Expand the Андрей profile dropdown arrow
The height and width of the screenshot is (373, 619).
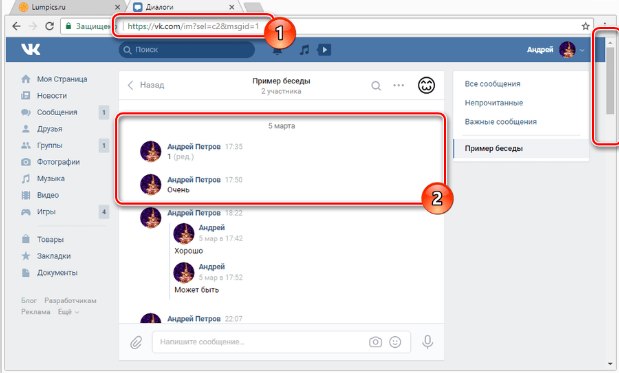[x=582, y=50]
